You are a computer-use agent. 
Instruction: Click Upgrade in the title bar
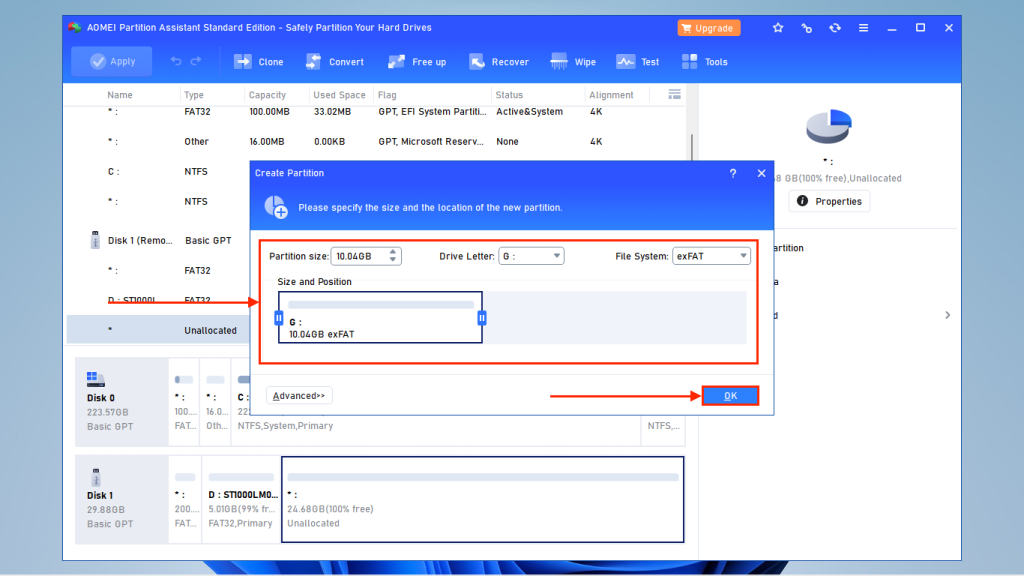pos(708,28)
